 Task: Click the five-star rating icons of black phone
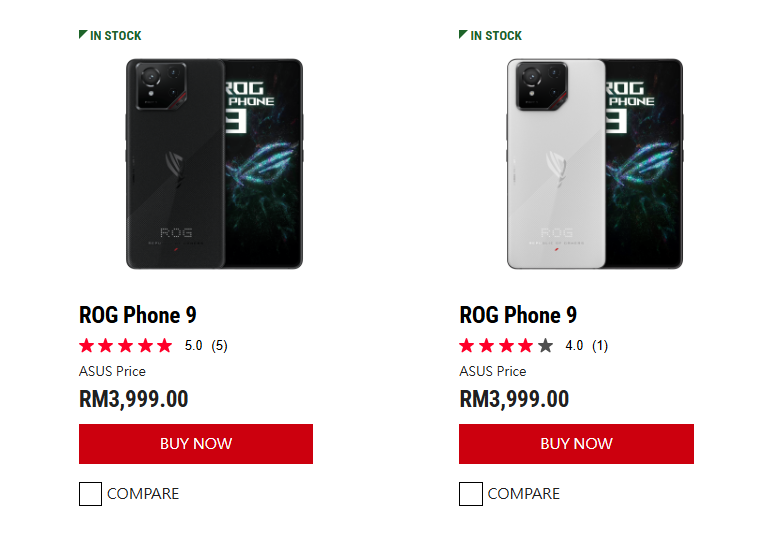click(126, 346)
